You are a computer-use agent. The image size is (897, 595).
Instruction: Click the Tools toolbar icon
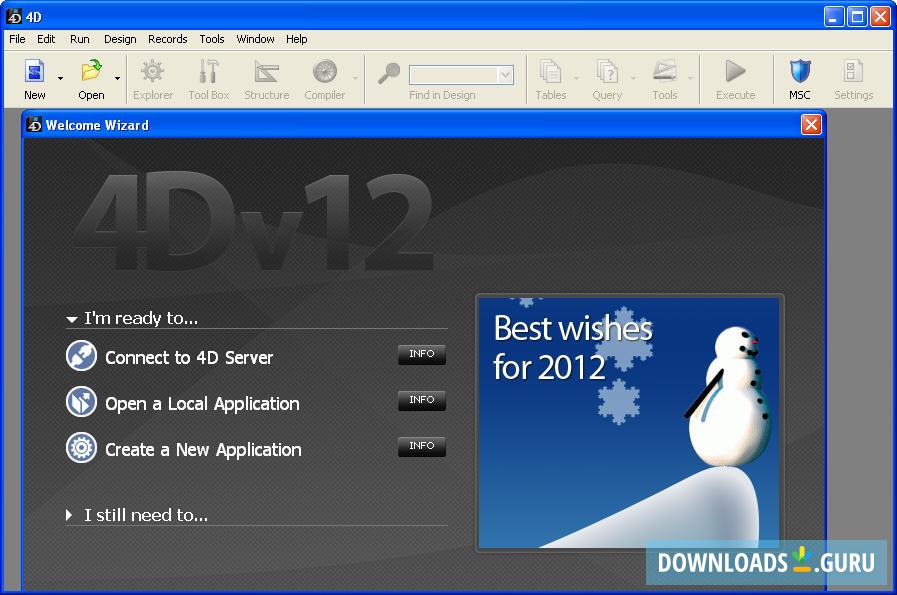pos(665,72)
